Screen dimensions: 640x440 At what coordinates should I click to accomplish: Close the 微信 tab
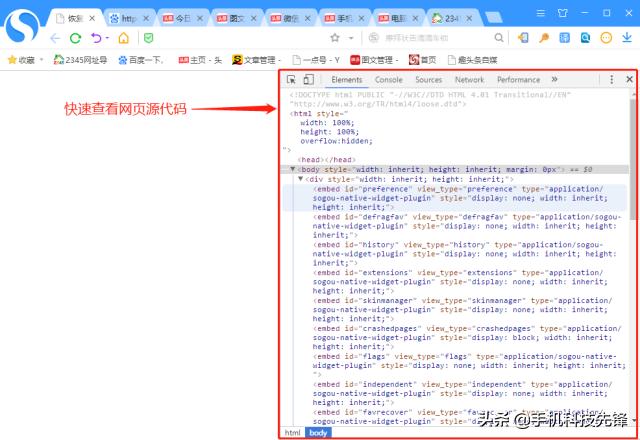click(x=308, y=18)
